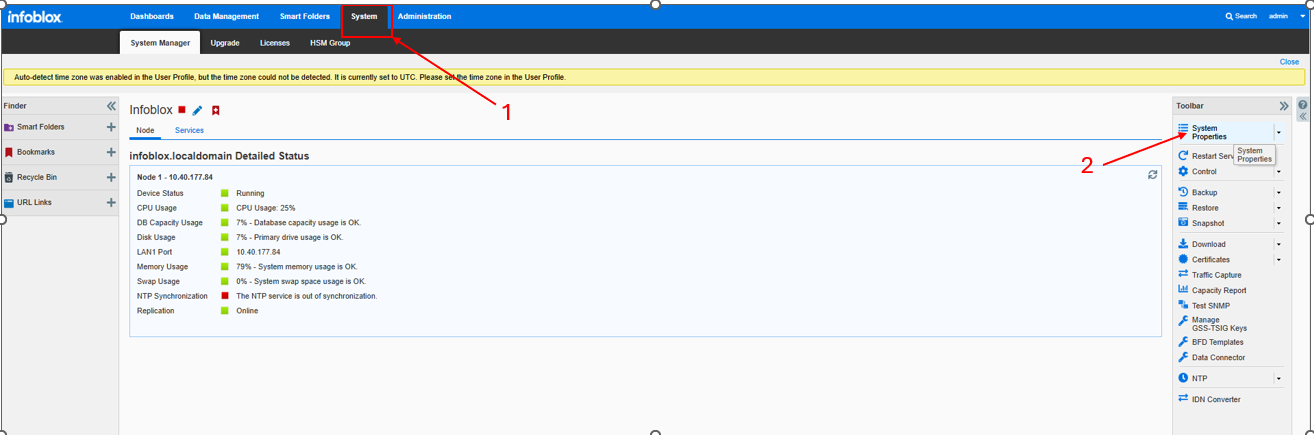Click the help question mark icon
The width and height of the screenshot is (1314, 435).
pos(1303,104)
